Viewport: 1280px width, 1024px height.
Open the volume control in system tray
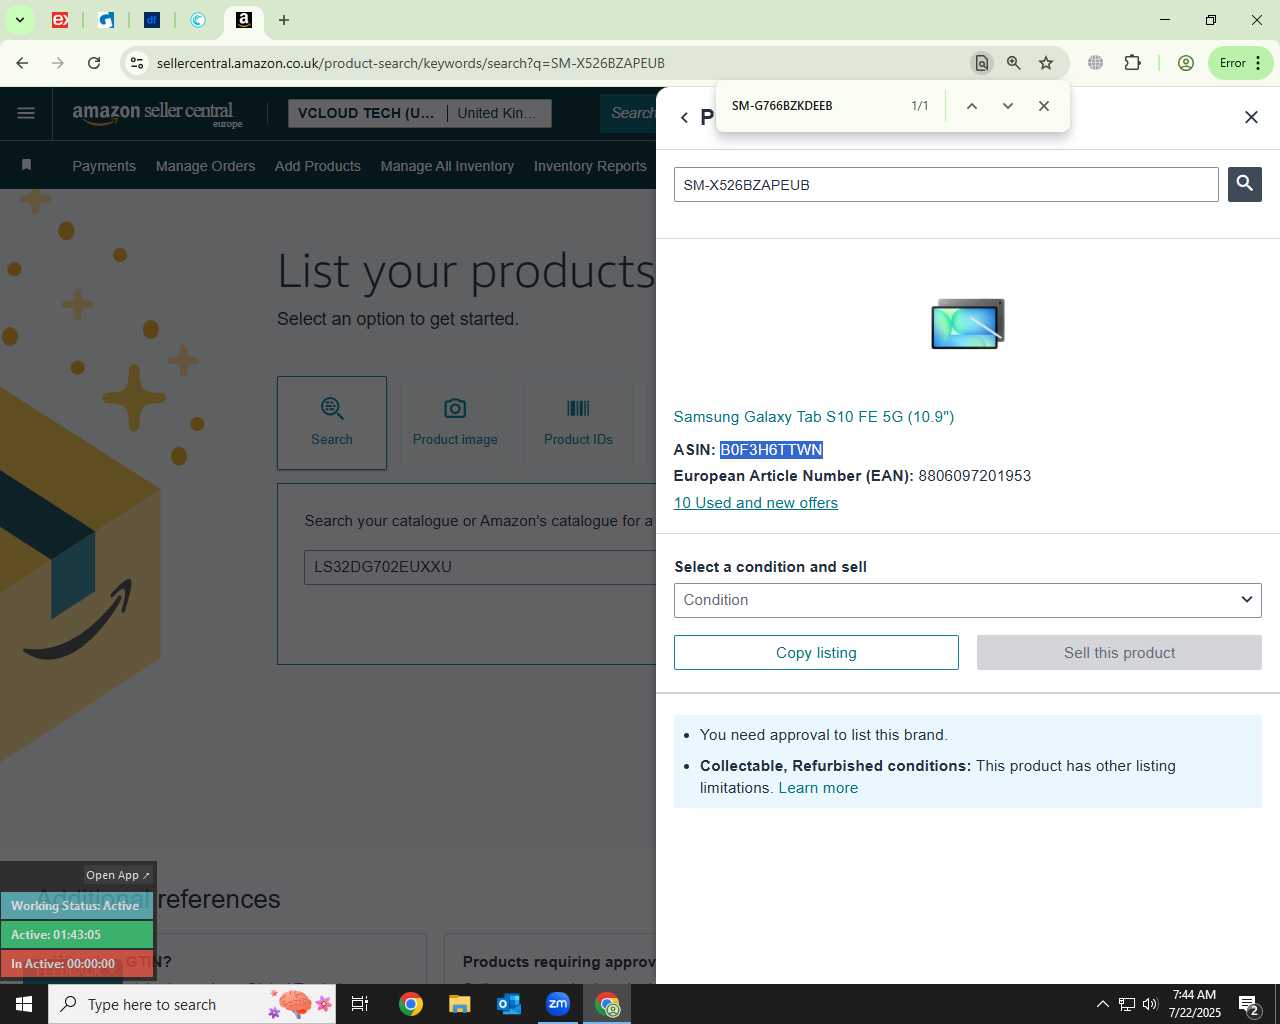(x=1150, y=1004)
